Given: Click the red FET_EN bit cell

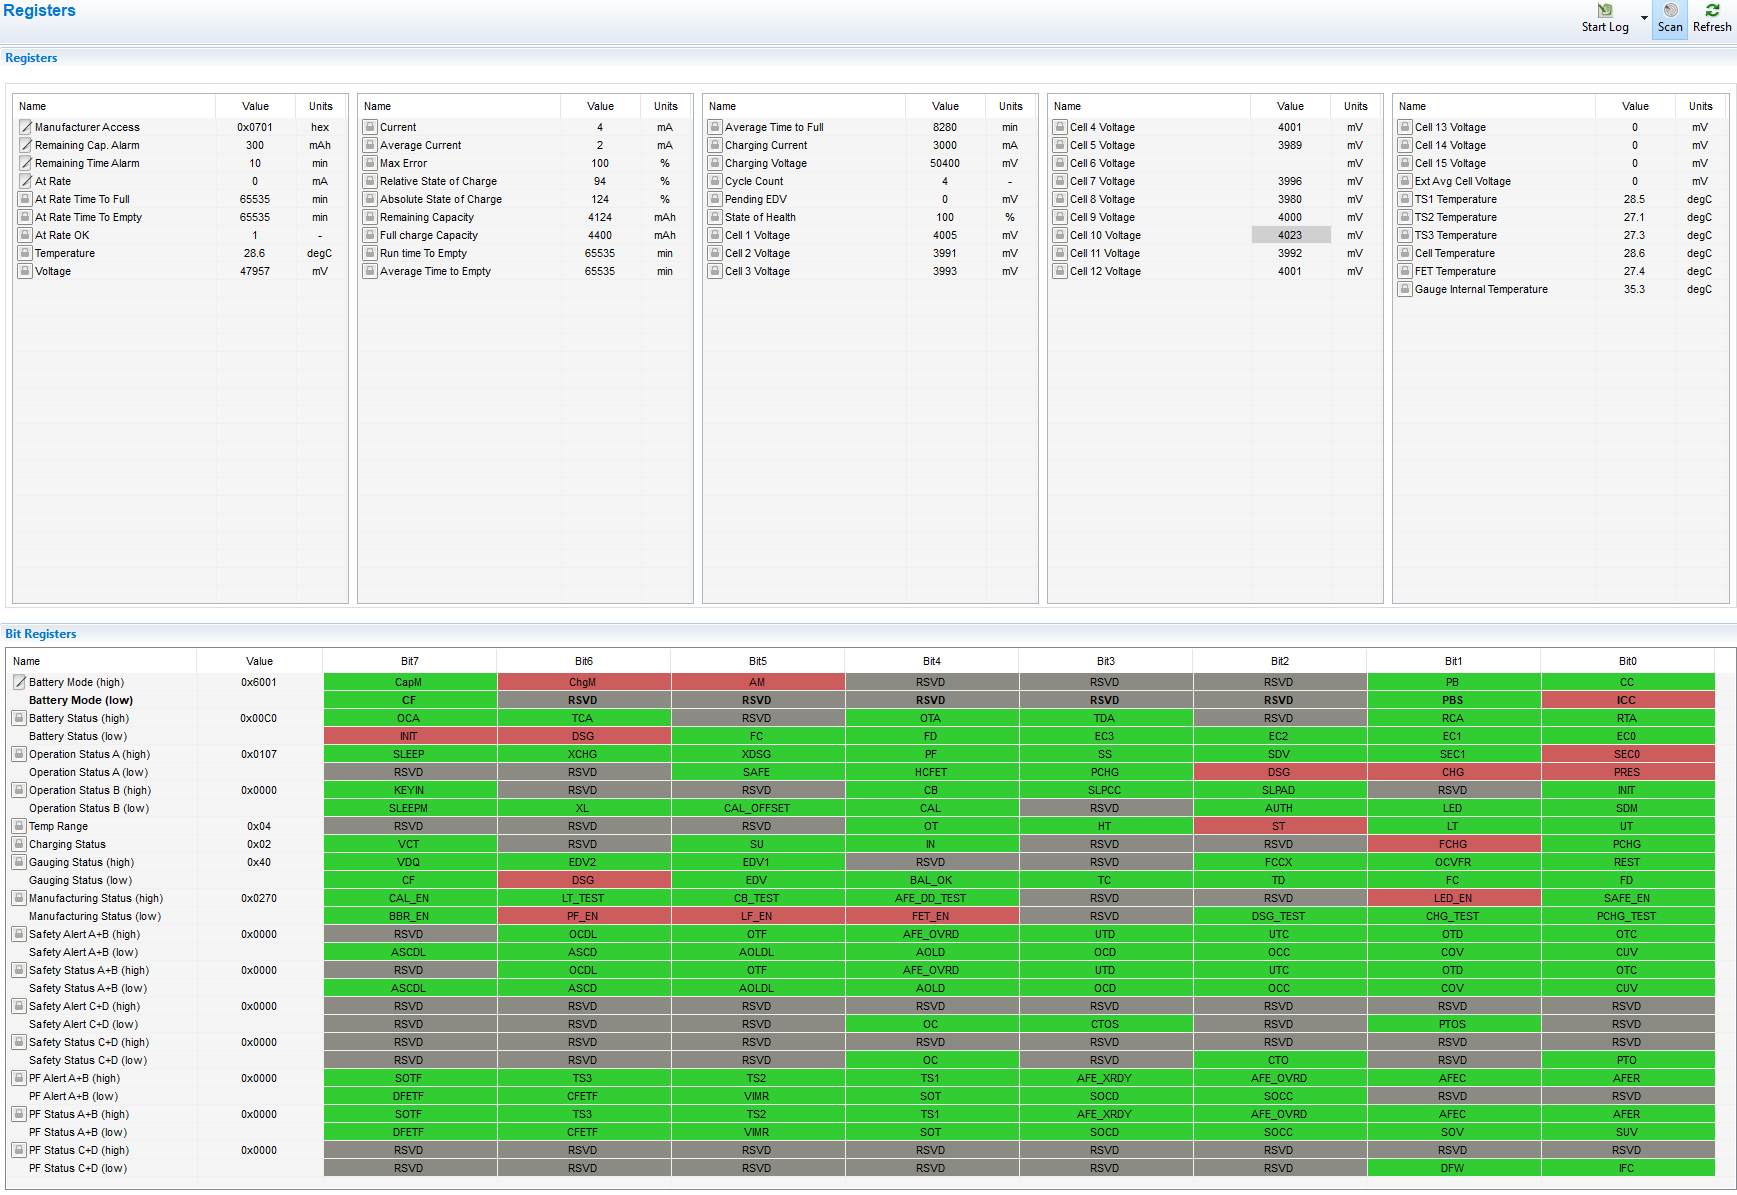Looking at the screenshot, I should [x=931, y=916].
